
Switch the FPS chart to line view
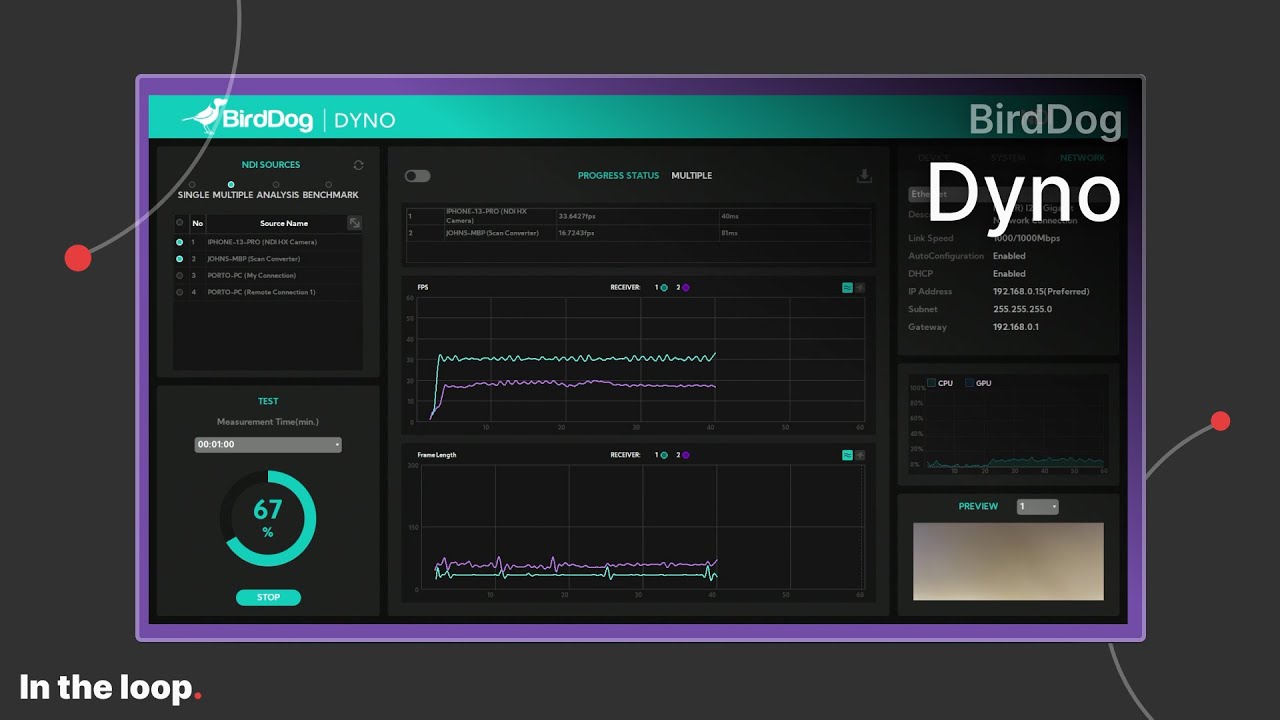848,287
